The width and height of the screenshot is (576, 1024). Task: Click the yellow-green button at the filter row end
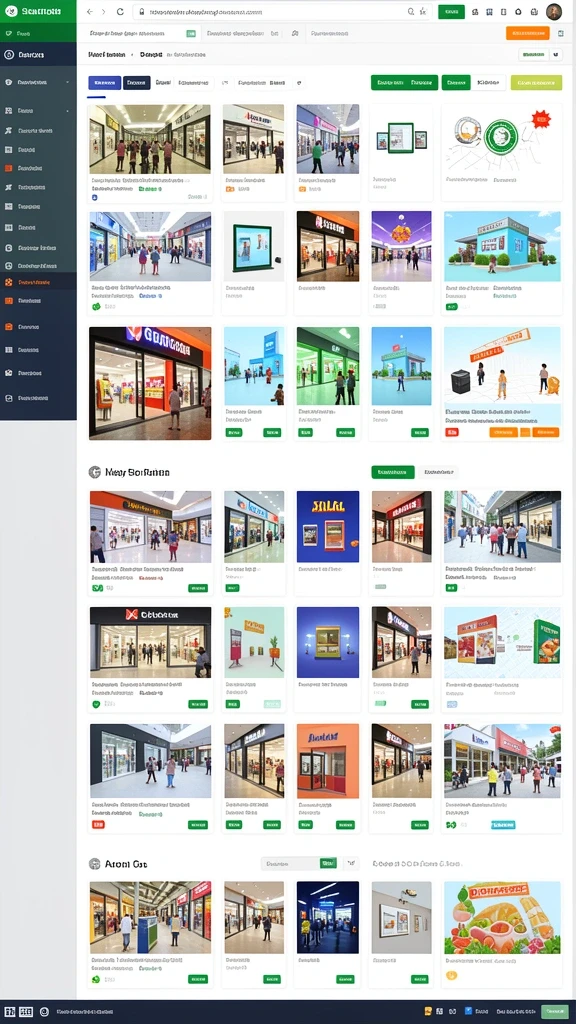tap(536, 82)
